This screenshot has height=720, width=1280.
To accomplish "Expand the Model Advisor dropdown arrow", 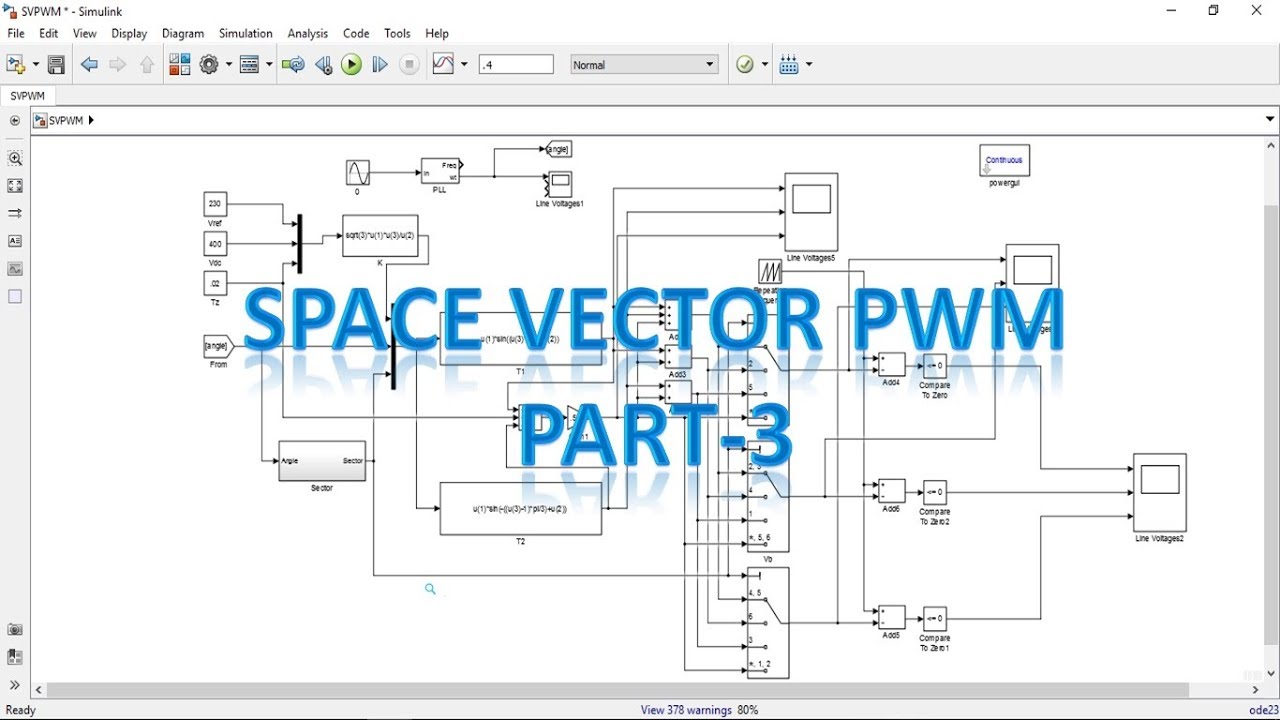I will pos(765,65).
